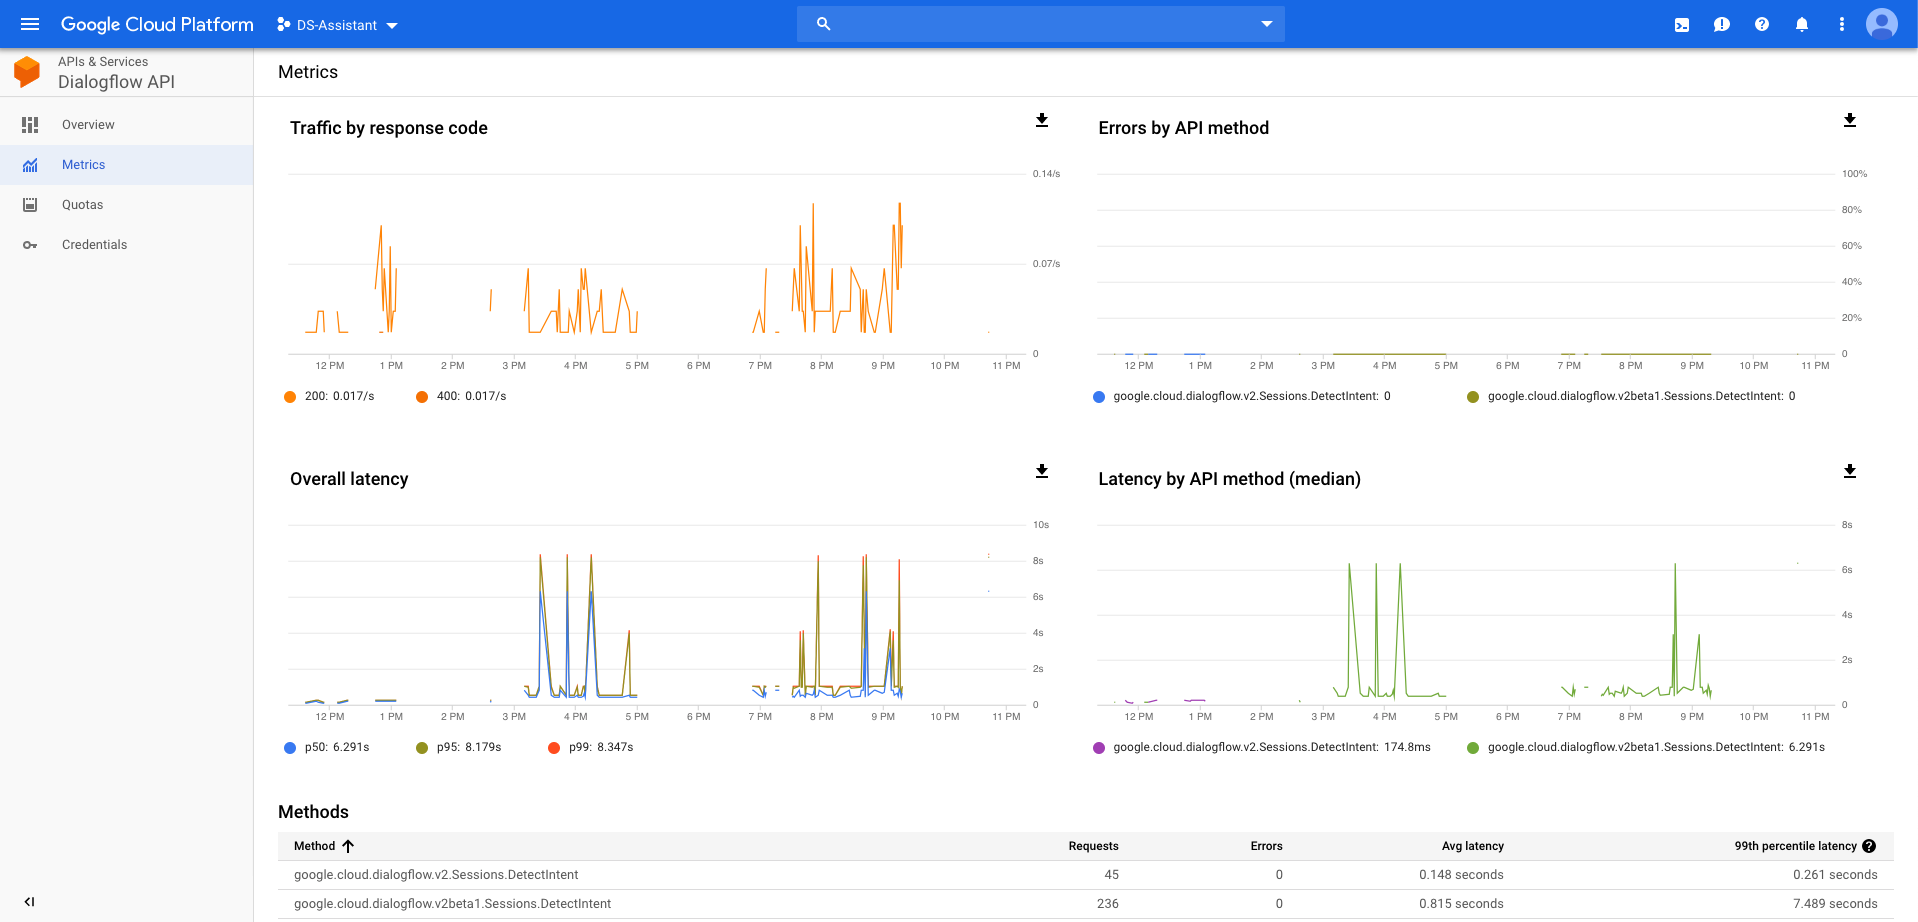Image resolution: width=1918 pixels, height=922 pixels.
Task: Sort by the Requests column header
Action: (x=1093, y=846)
